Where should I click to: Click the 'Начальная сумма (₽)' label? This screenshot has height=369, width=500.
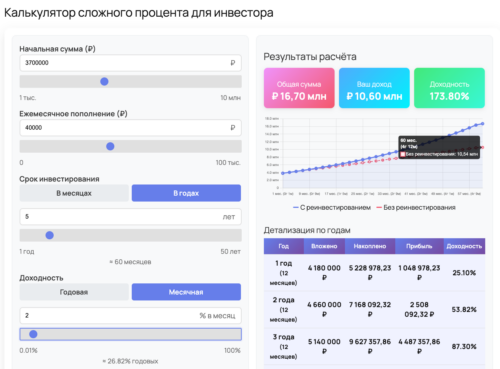click(x=57, y=49)
